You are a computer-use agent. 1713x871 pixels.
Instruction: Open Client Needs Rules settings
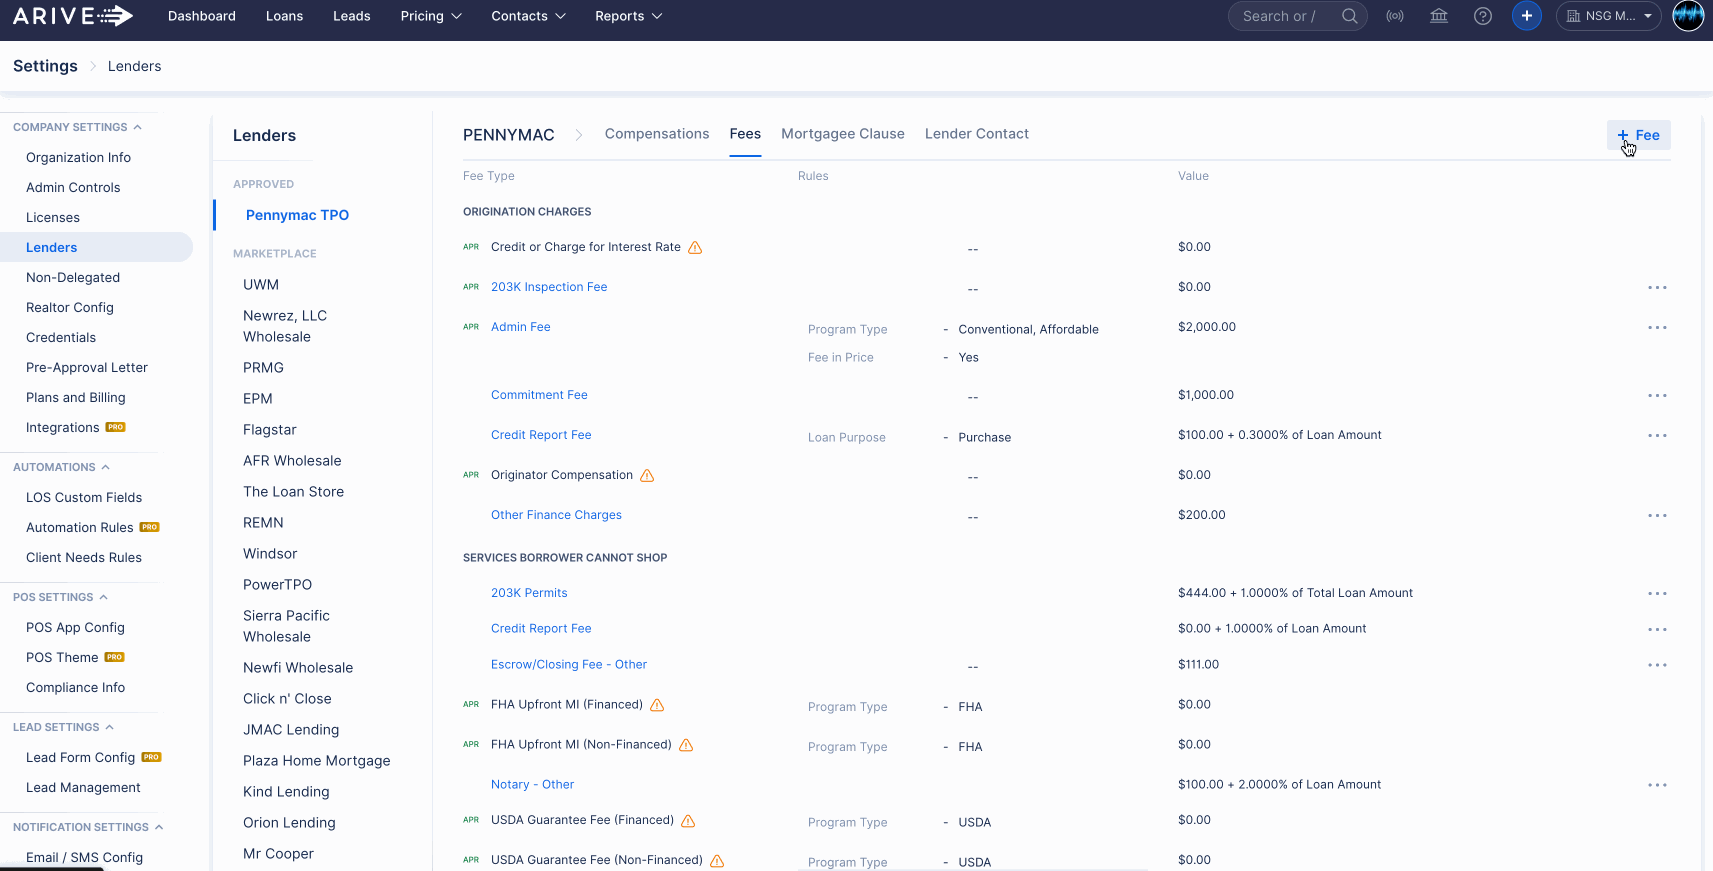[x=84, y=557]
